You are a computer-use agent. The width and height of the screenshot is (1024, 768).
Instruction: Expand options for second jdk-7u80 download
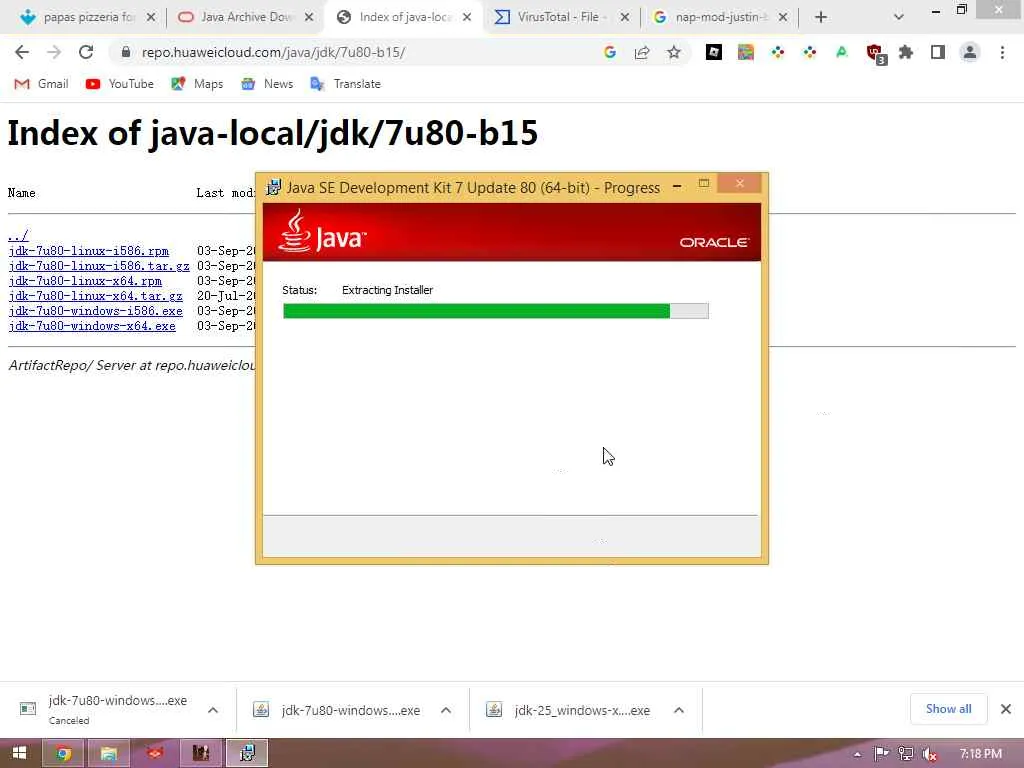coord(445,710)
